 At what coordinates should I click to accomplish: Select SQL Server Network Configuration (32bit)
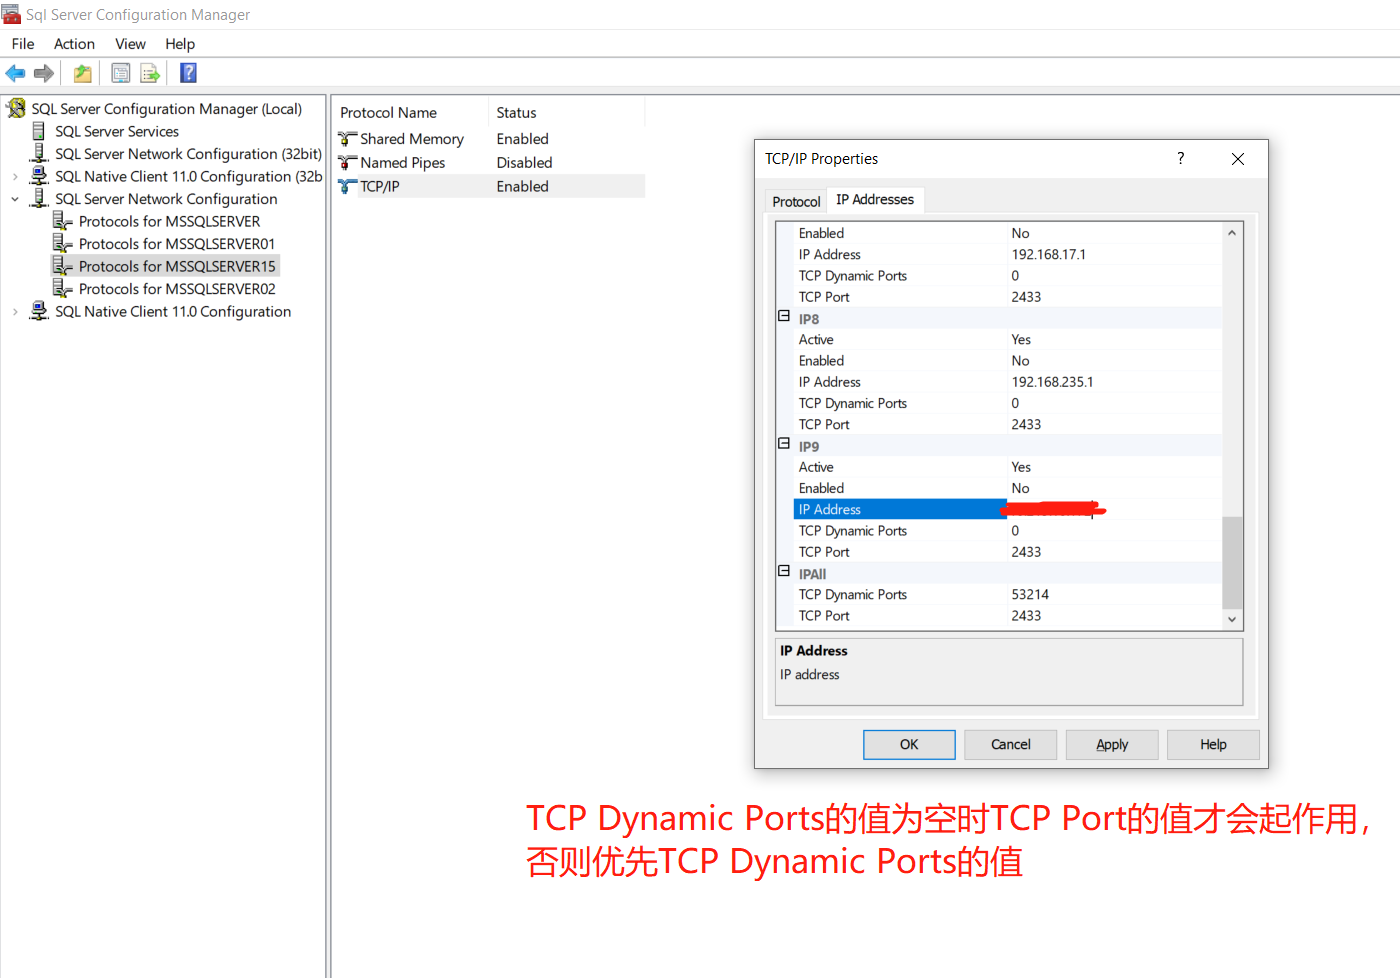coord(188,154)
